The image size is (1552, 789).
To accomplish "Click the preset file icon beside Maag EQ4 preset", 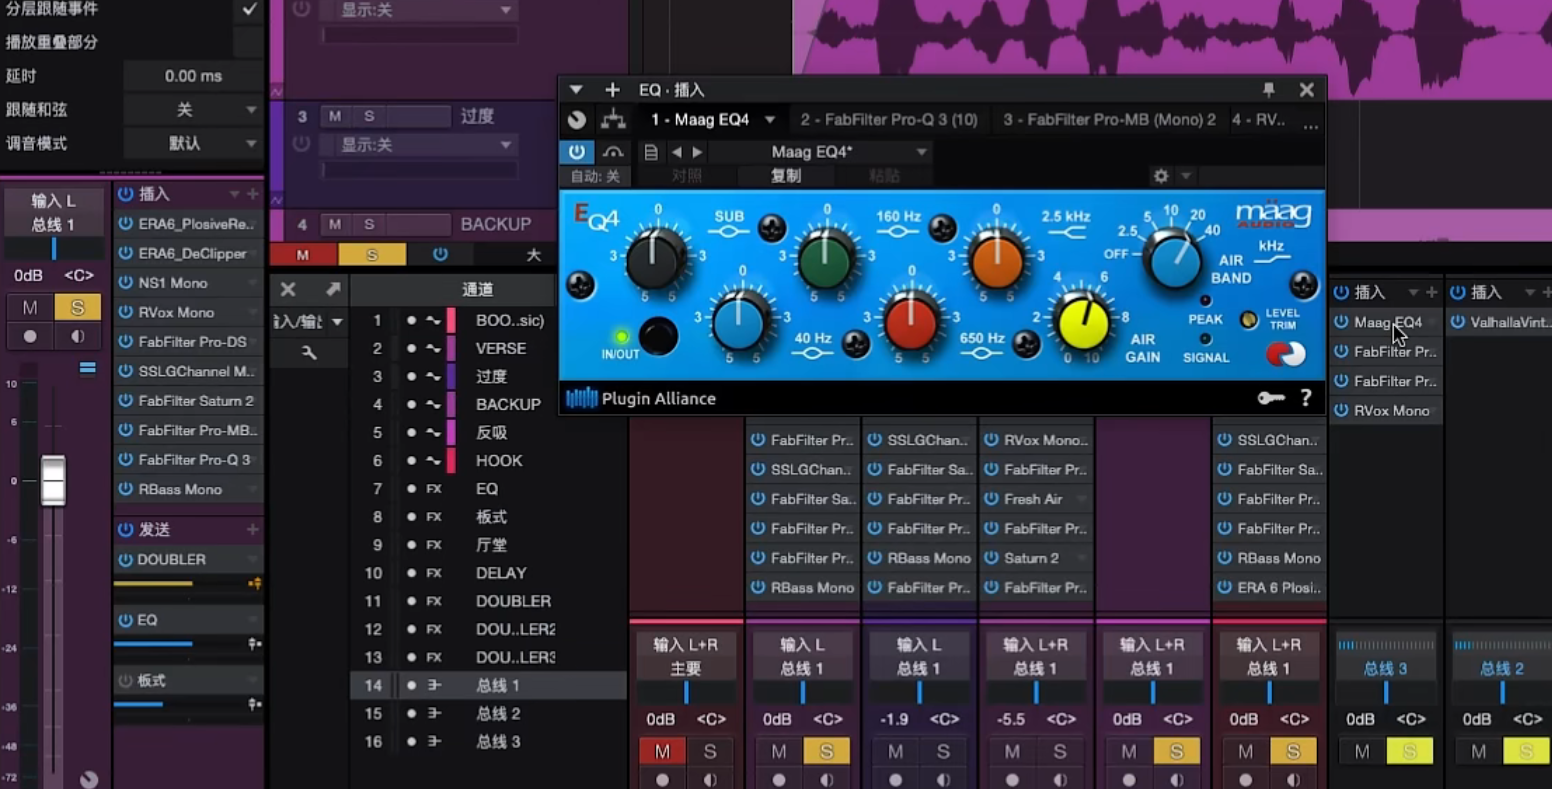I will (x=651, y=152).
